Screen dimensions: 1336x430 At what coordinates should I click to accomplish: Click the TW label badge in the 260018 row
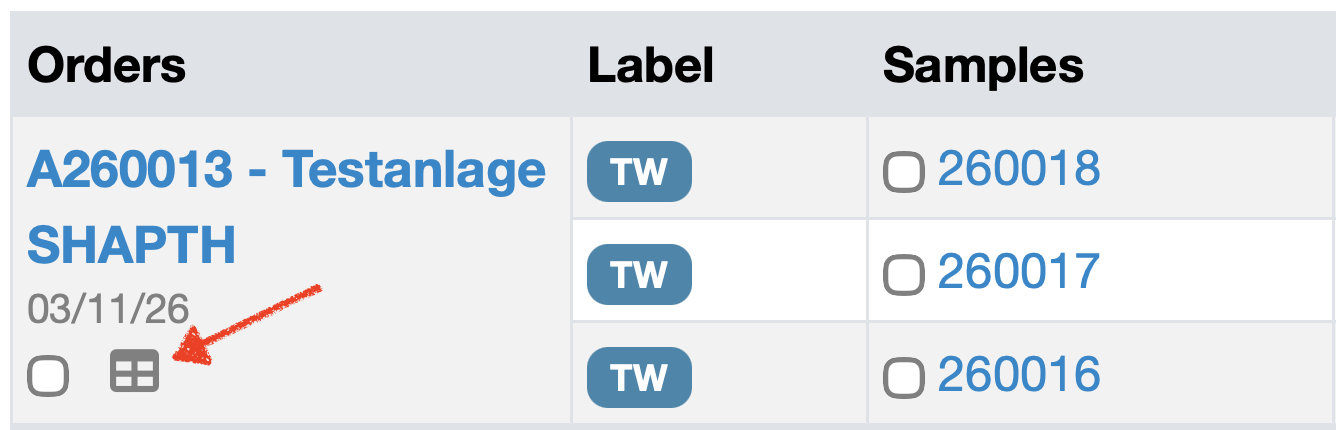tap(639, 172)
